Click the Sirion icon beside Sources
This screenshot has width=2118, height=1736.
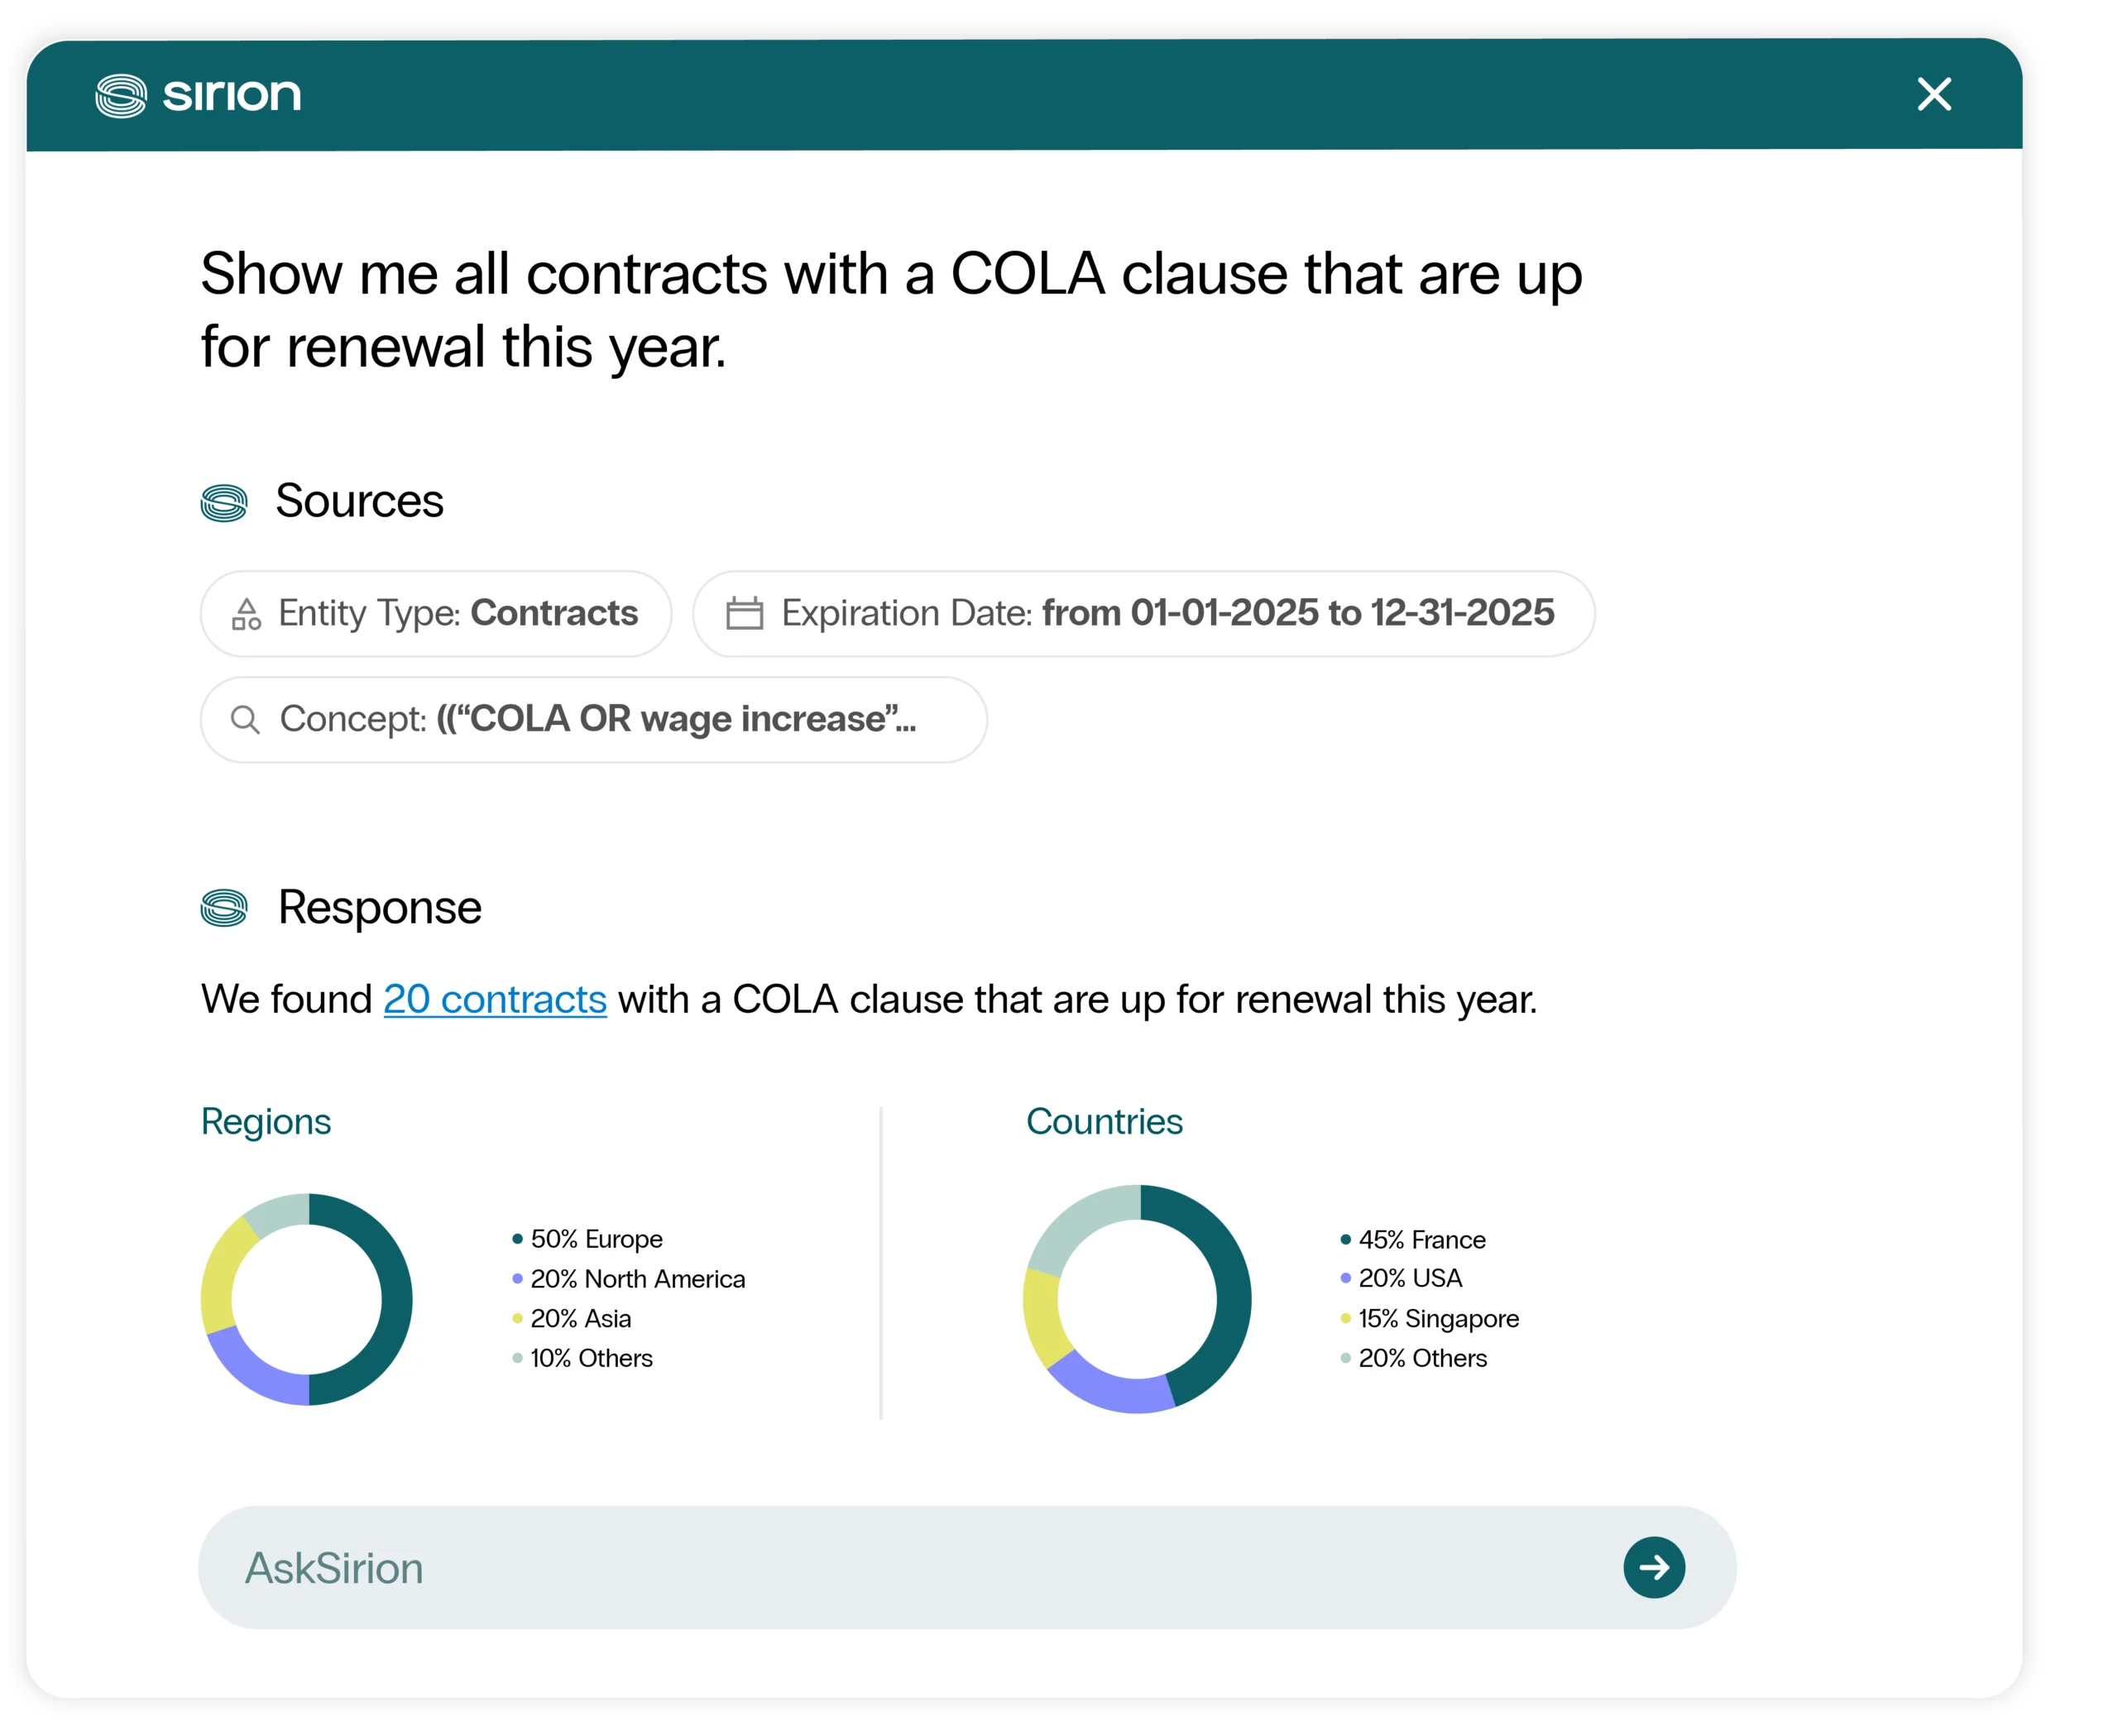[x=224, y=502]
